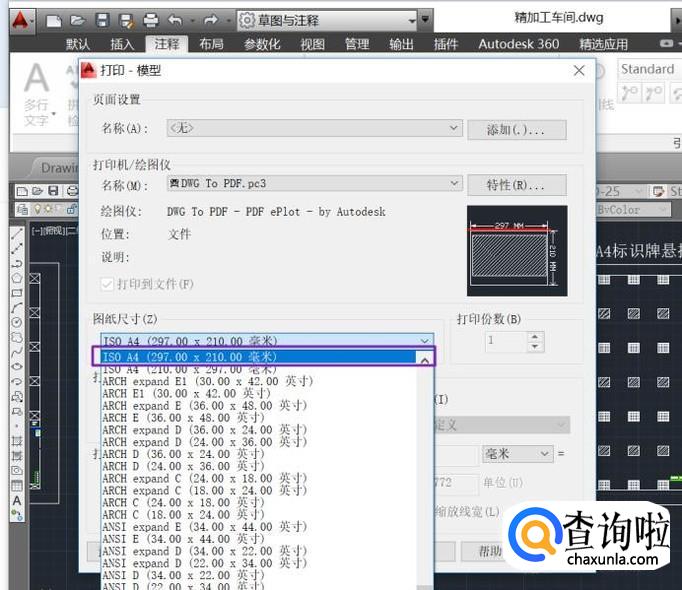
Task: Select the Polyline tool in left toolbar
Action: pos(17,263)
